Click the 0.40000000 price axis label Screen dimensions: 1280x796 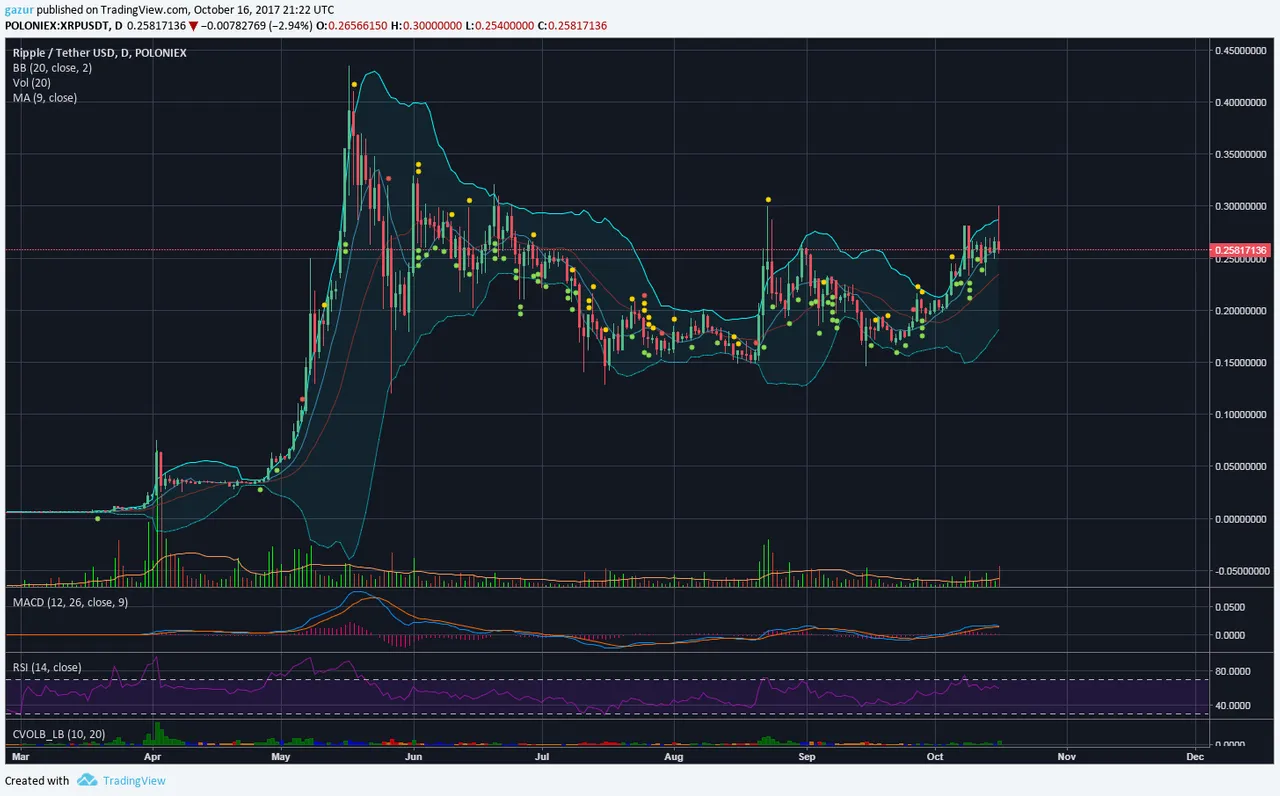tap(1243, 102)
